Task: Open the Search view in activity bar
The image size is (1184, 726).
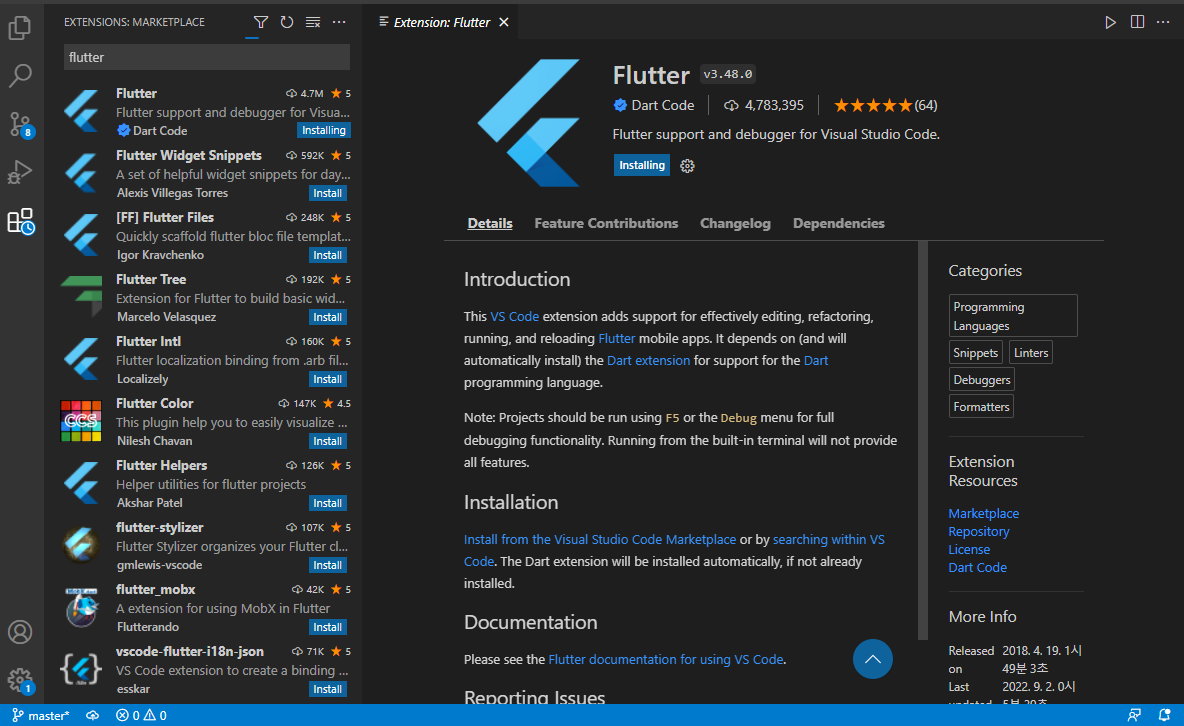Action: click(x=20, y=76)
